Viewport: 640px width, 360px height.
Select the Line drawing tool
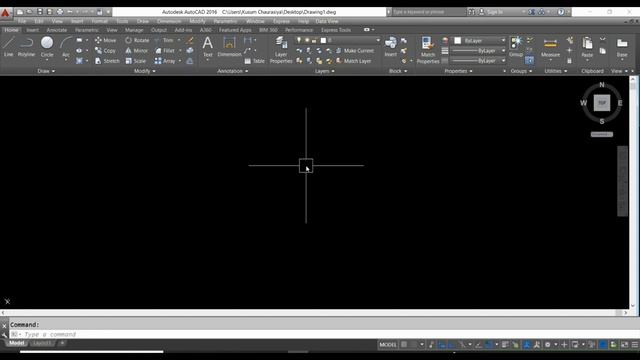[x=9, y=46]
